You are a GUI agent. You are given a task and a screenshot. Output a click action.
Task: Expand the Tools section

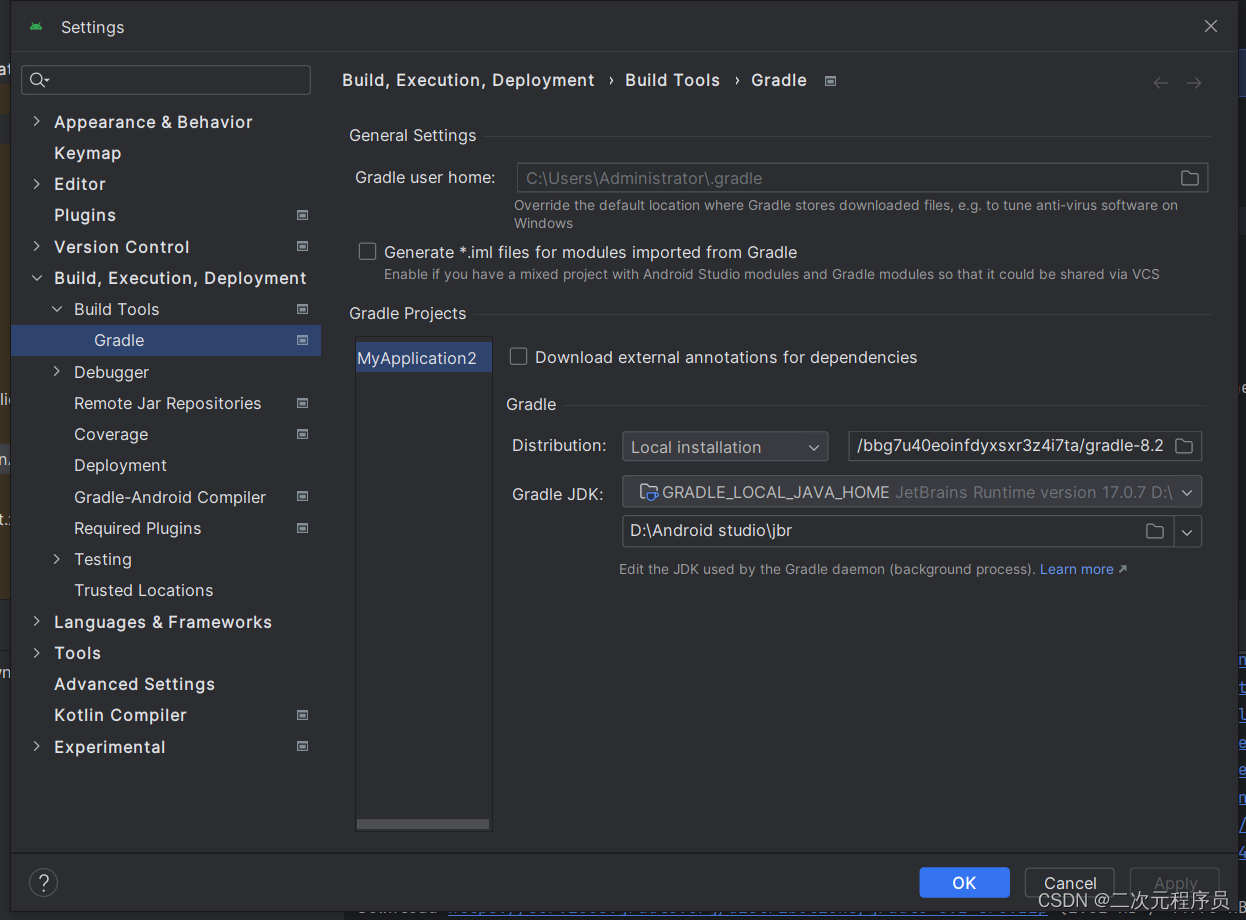click(36, 653)
